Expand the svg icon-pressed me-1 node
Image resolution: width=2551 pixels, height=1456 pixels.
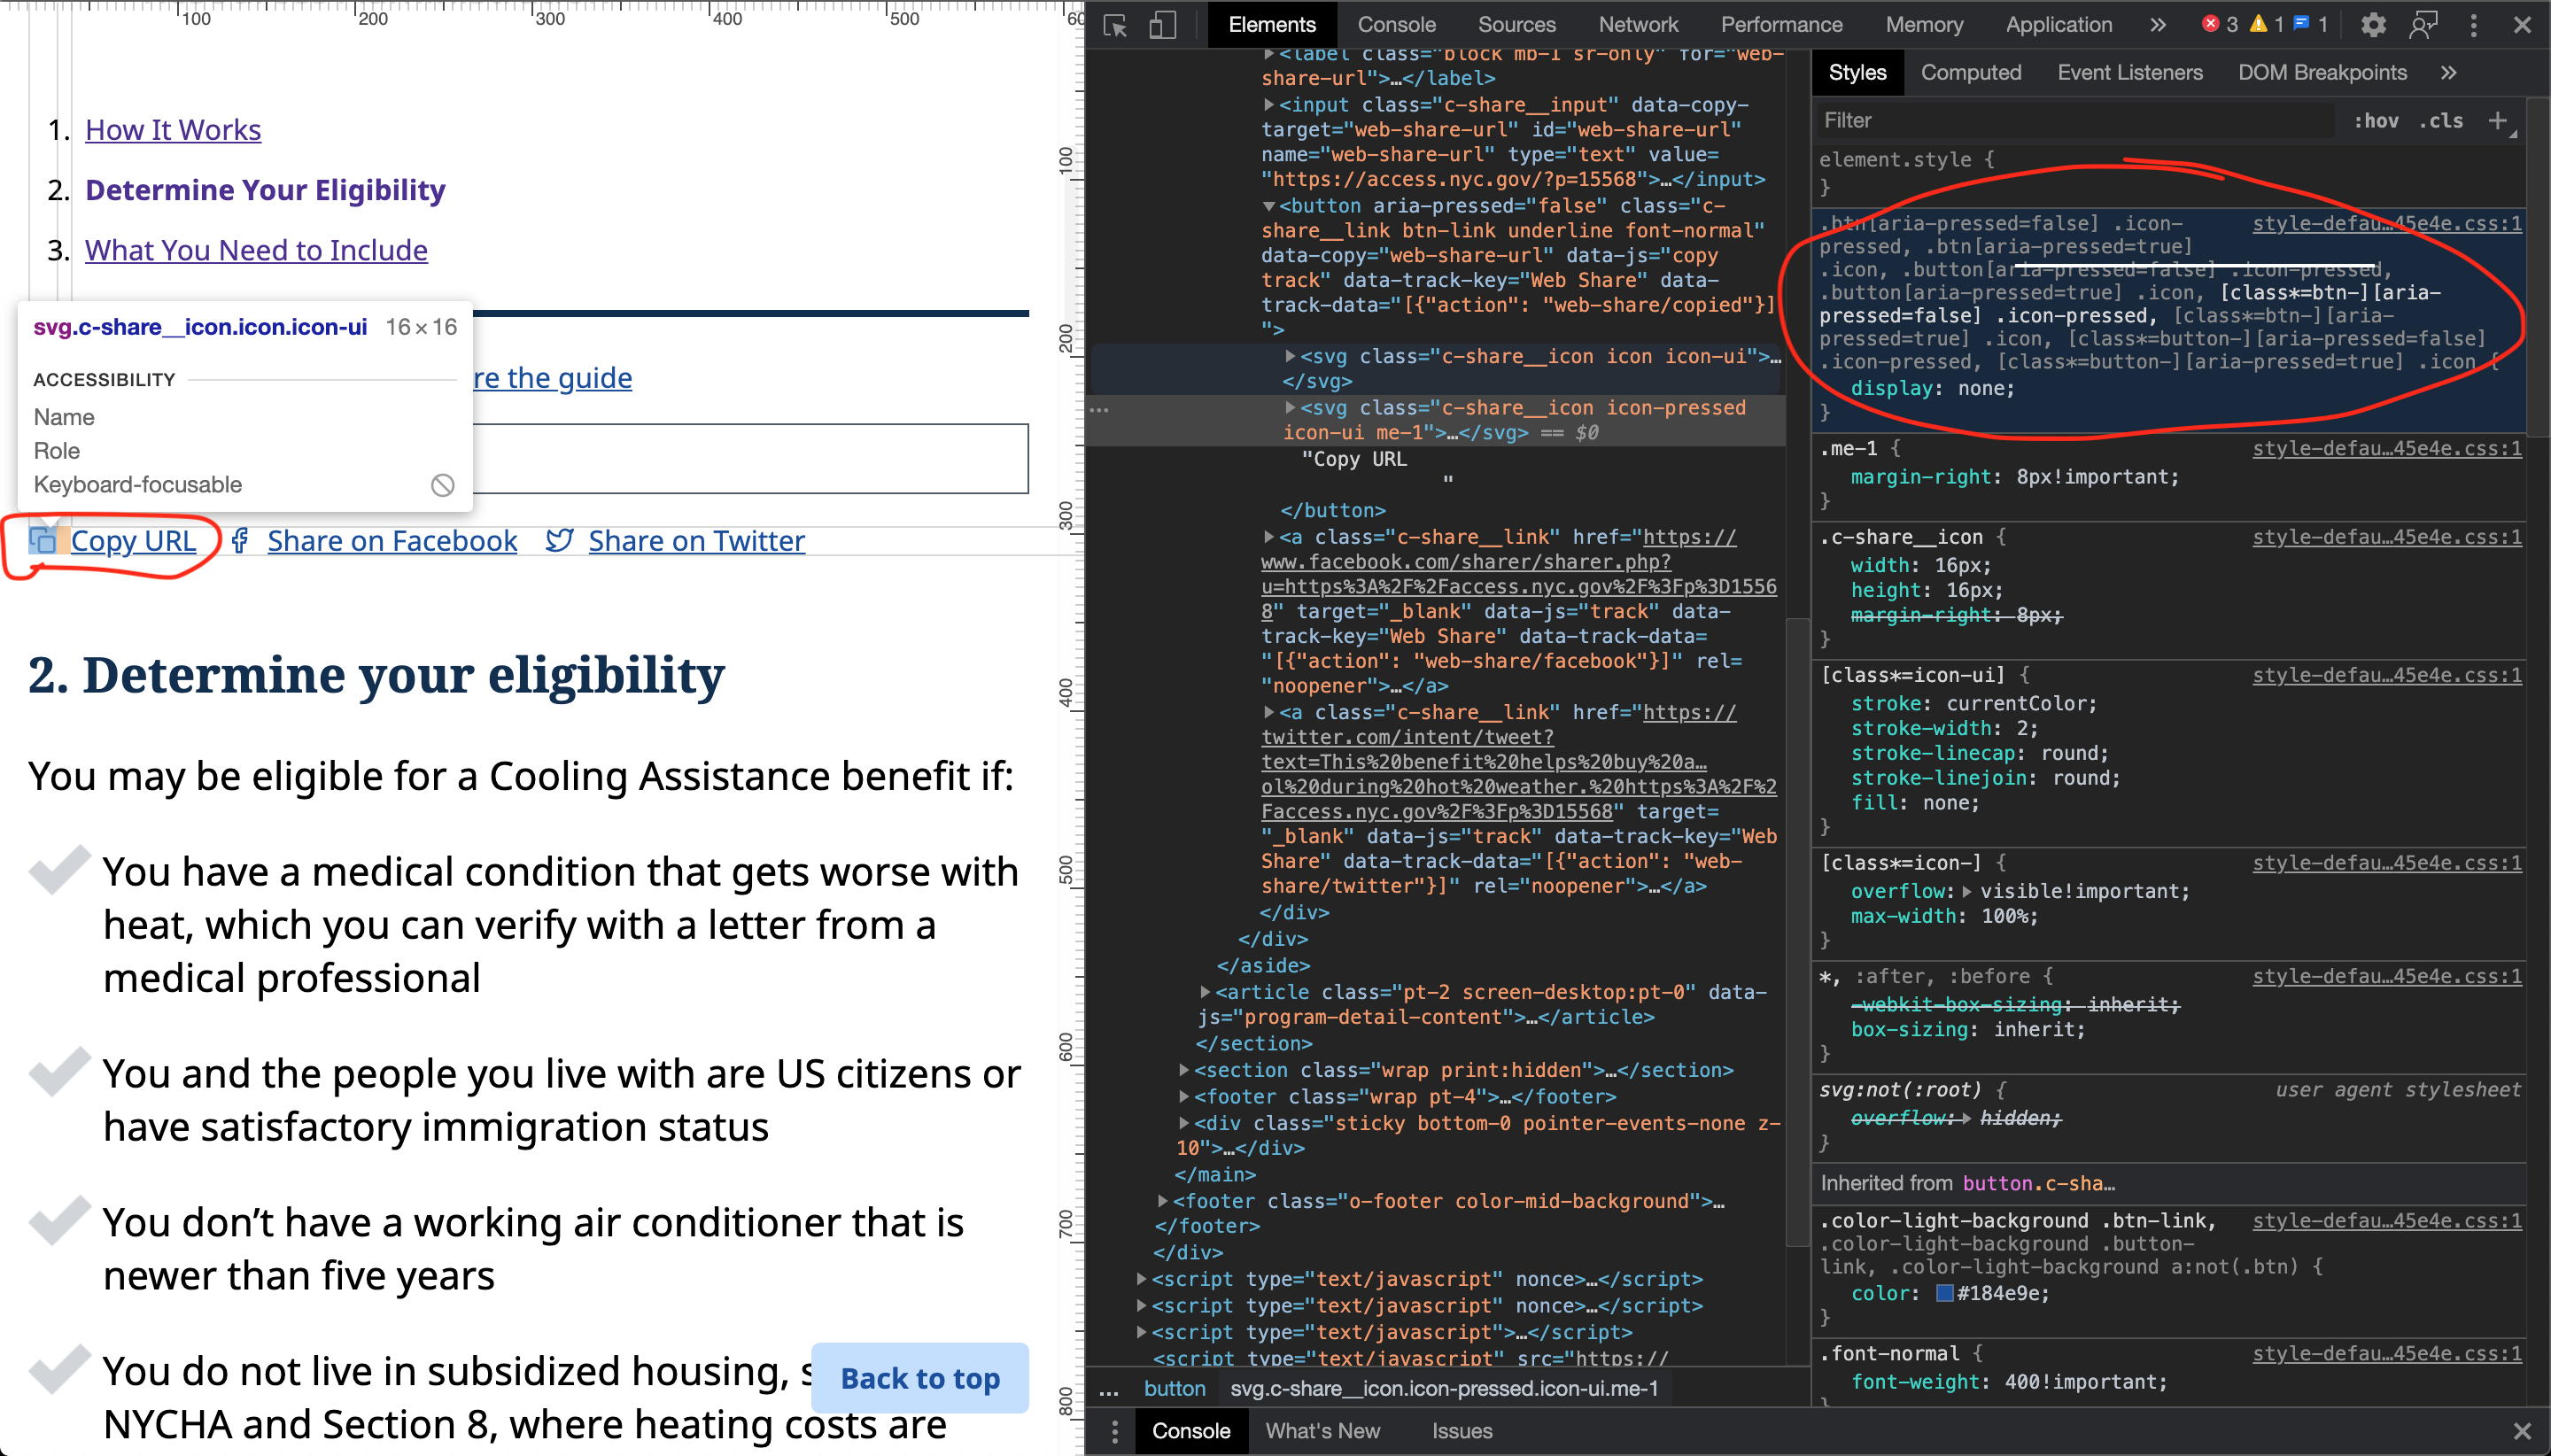1290,408
